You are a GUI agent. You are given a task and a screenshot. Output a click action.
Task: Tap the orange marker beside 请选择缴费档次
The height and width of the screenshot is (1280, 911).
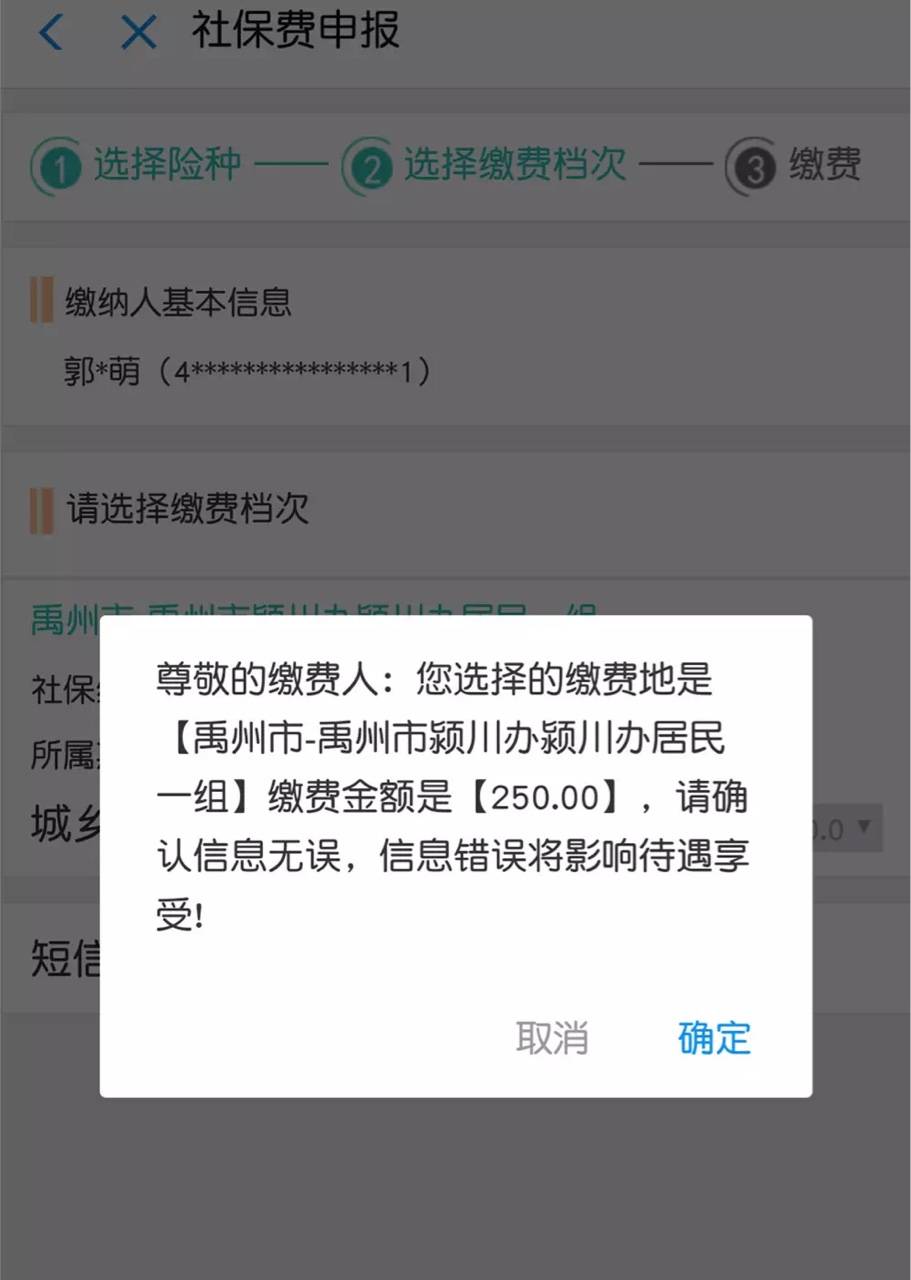pos(42,509)
